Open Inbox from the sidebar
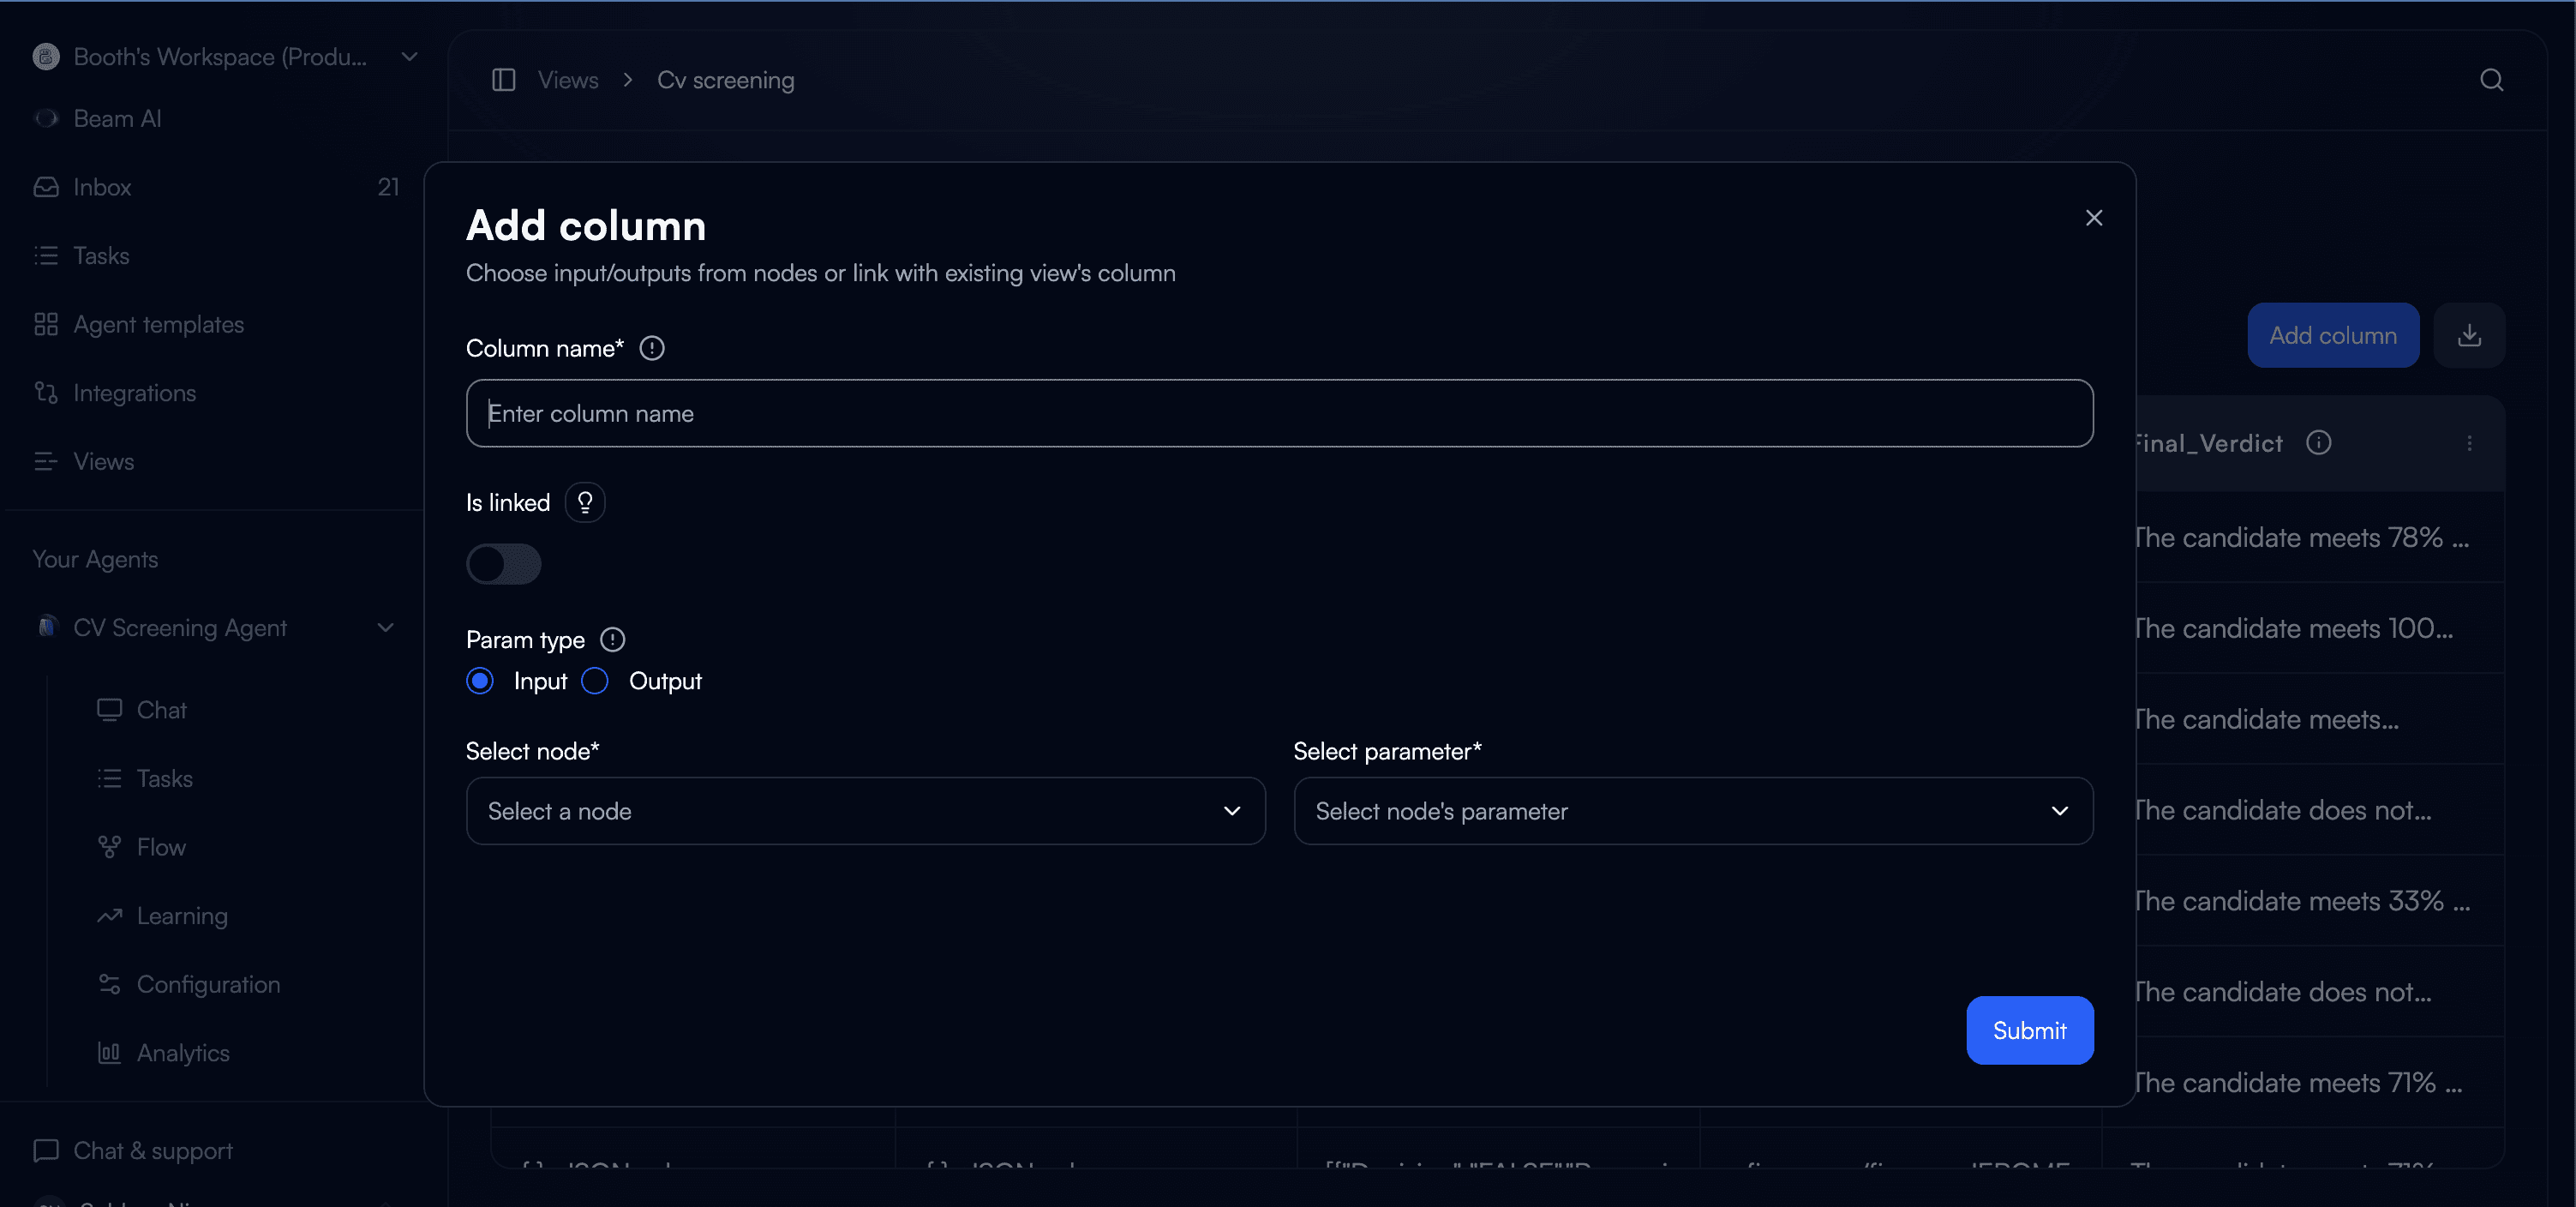 102,187
